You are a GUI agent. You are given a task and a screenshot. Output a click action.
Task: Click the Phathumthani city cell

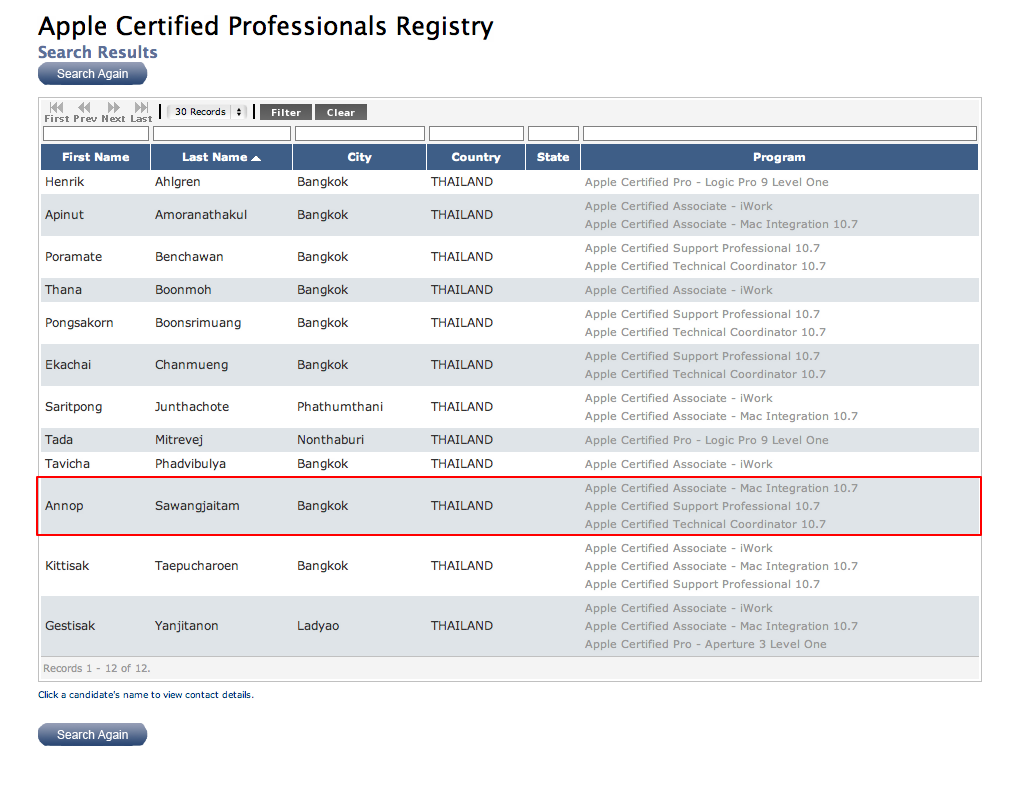(340, 407)
